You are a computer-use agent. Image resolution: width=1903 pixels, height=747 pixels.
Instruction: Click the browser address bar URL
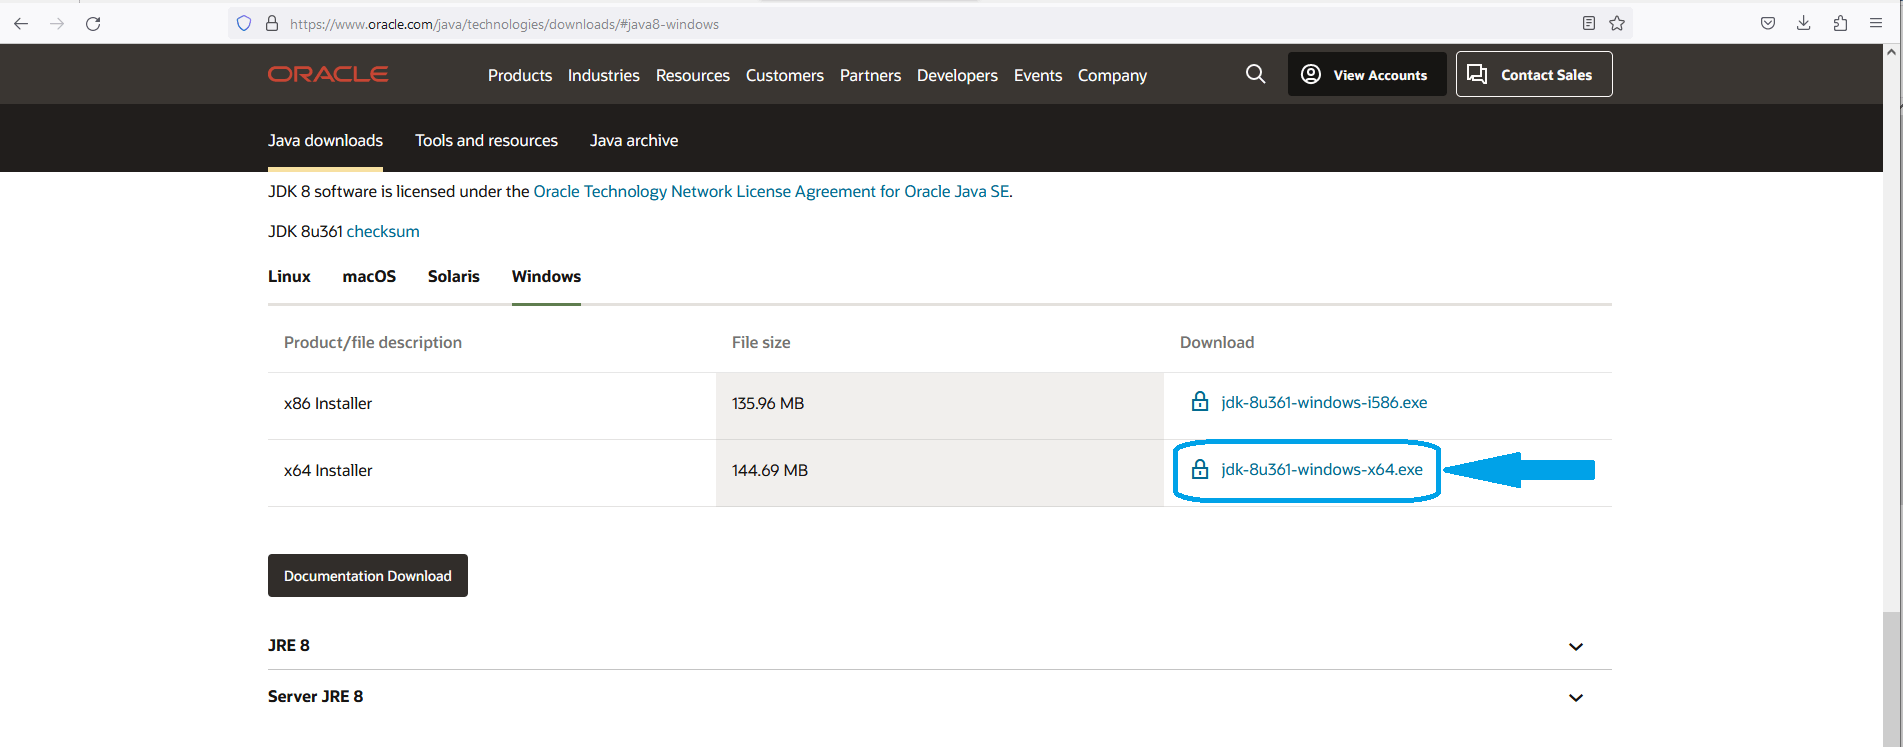[504, 24]
